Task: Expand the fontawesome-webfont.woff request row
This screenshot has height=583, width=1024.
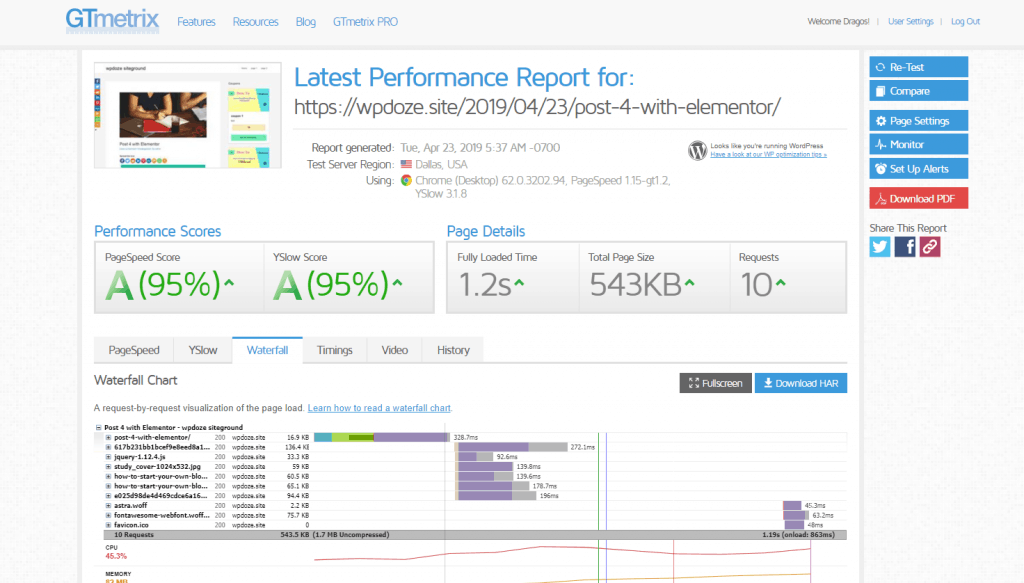Action: [108, 515]
